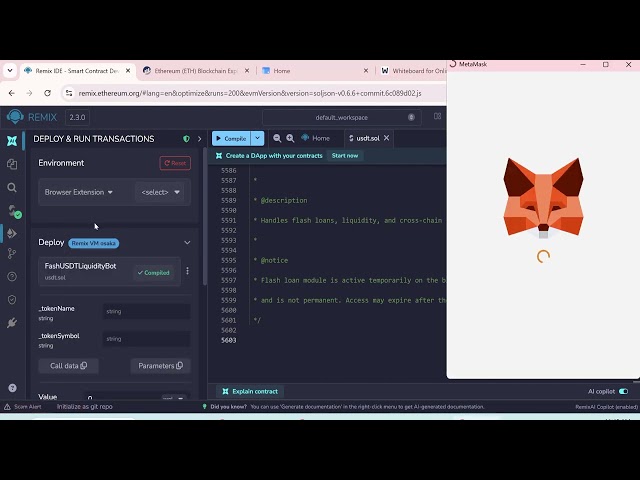Click the RemixAI Copilot (enabled) status
Image resolution: width=640 pixels, height=480 pixels.
[606, 407]
